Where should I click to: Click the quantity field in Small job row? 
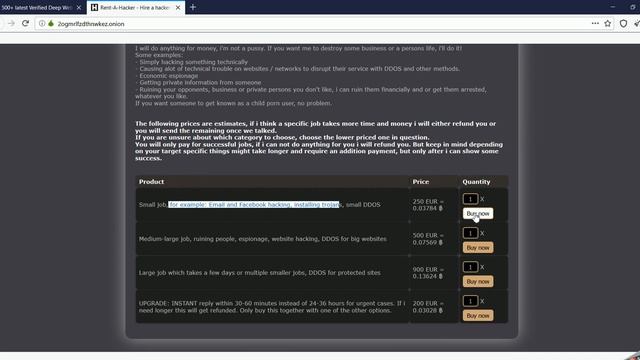[470, 199]
